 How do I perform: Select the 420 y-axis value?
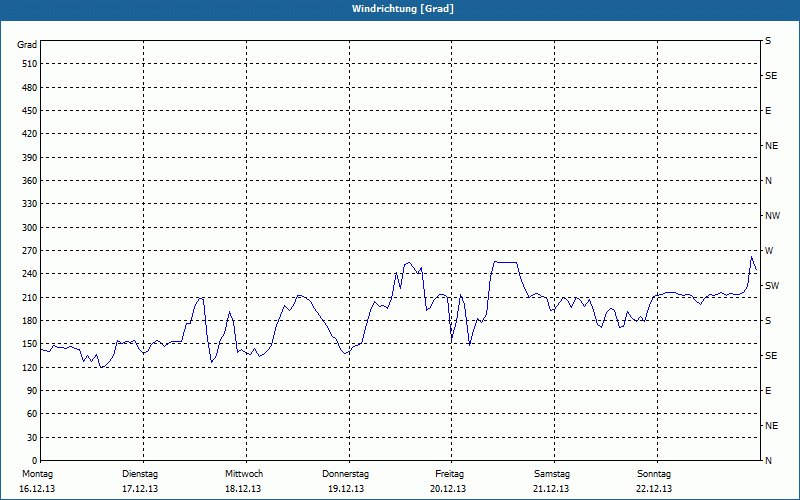29,134
